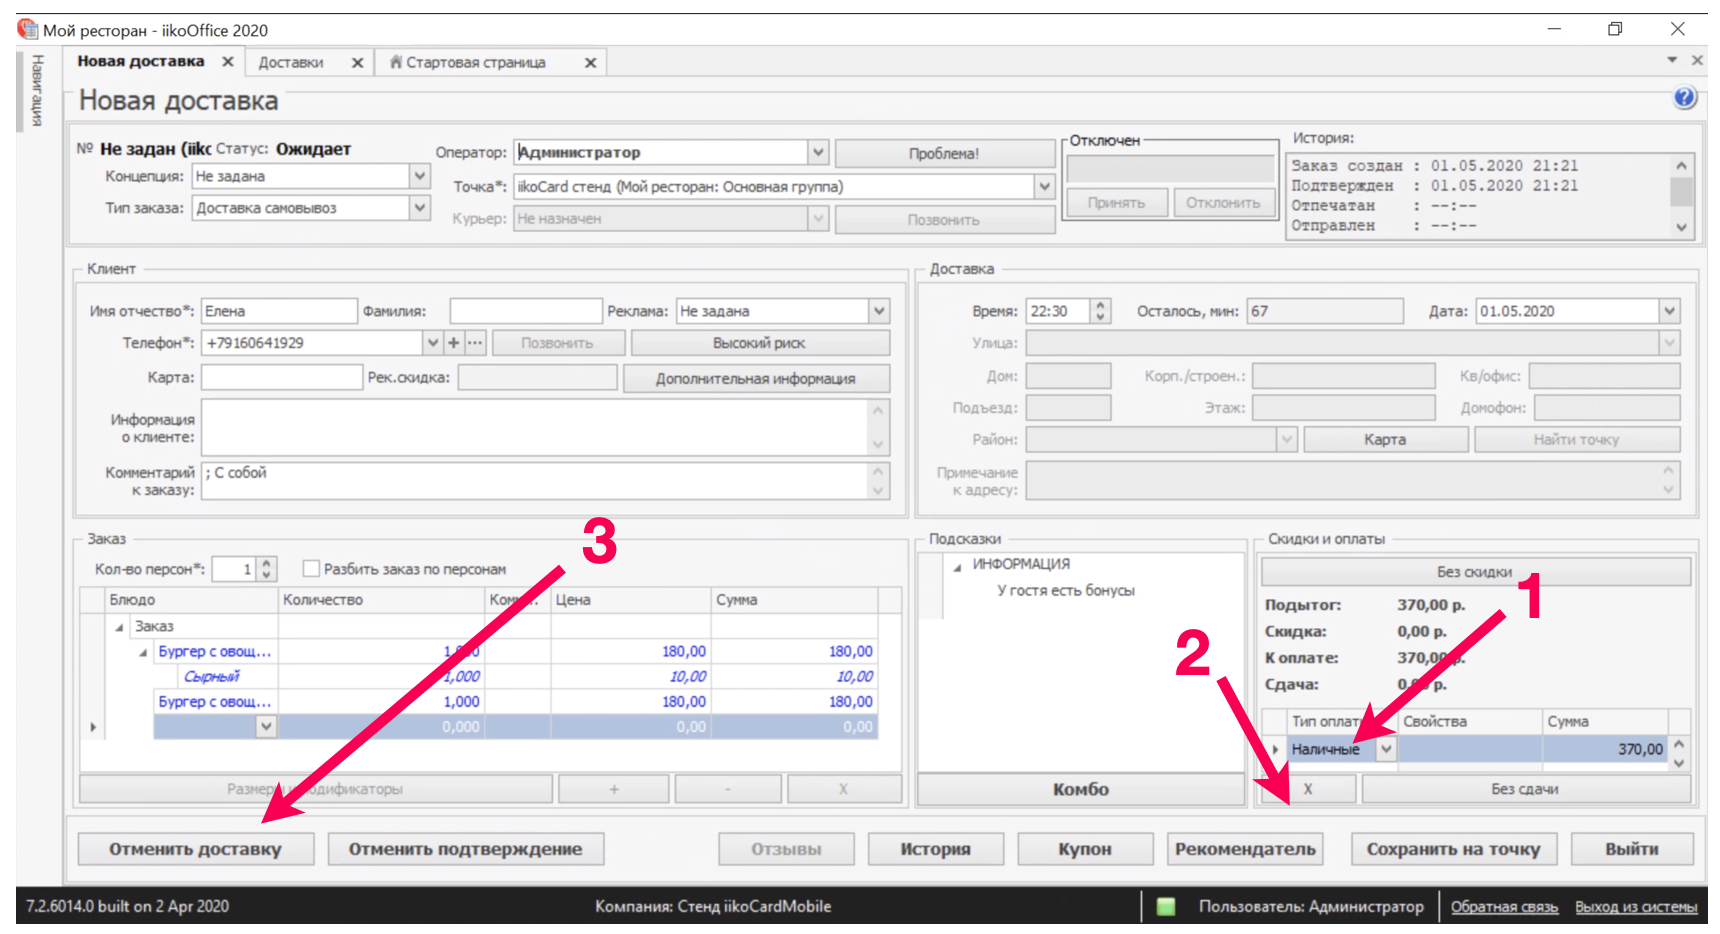
Task: Open the Тип заказа dropdown
Action: (420, 208)
